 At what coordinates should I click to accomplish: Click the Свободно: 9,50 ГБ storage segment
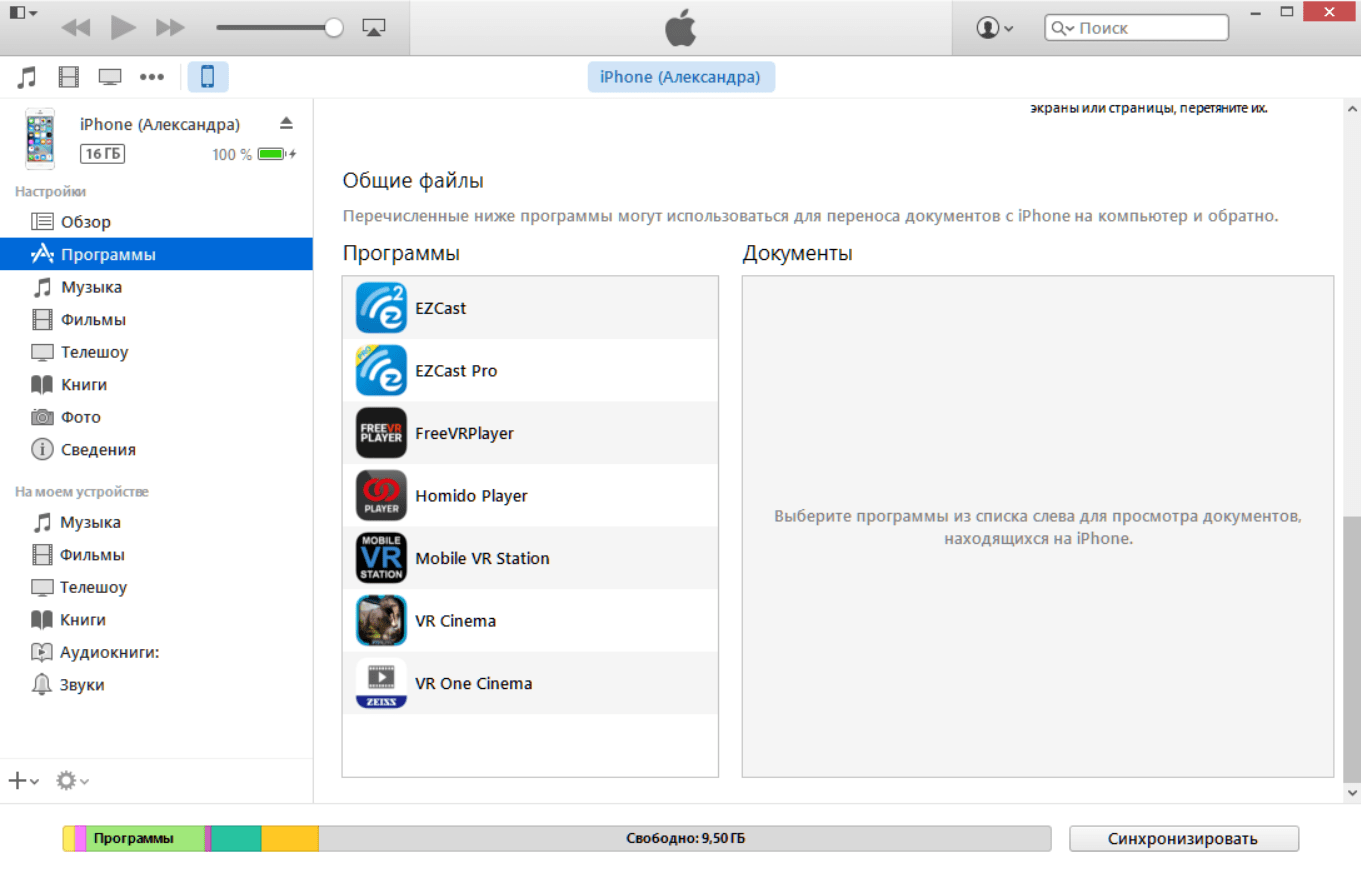click(x=685, y=839)
